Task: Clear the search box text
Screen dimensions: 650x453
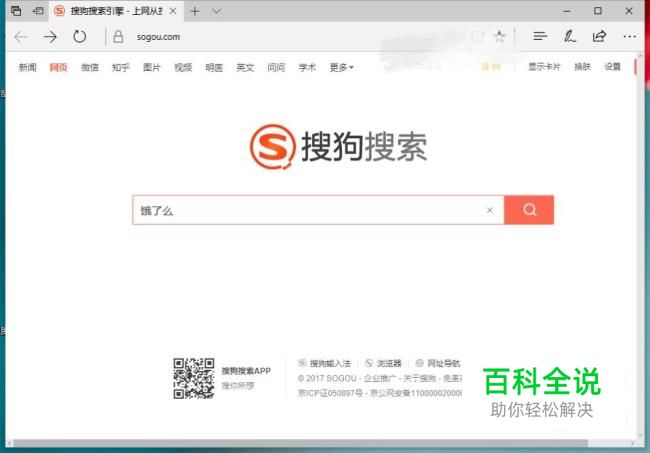Action: pyautogui.click(x=490, y=210)
